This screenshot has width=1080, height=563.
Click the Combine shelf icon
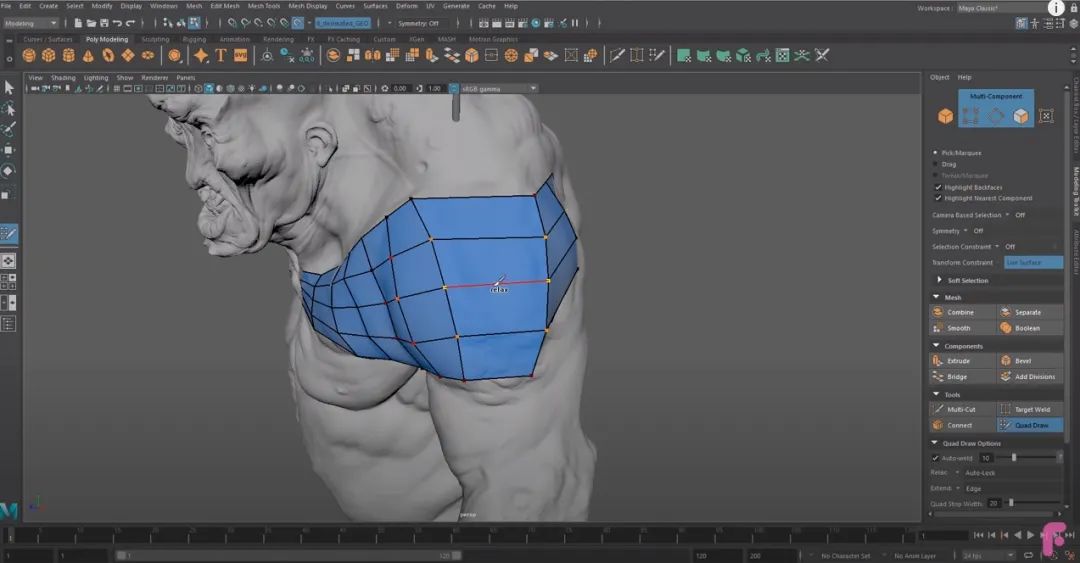[333, 56]
